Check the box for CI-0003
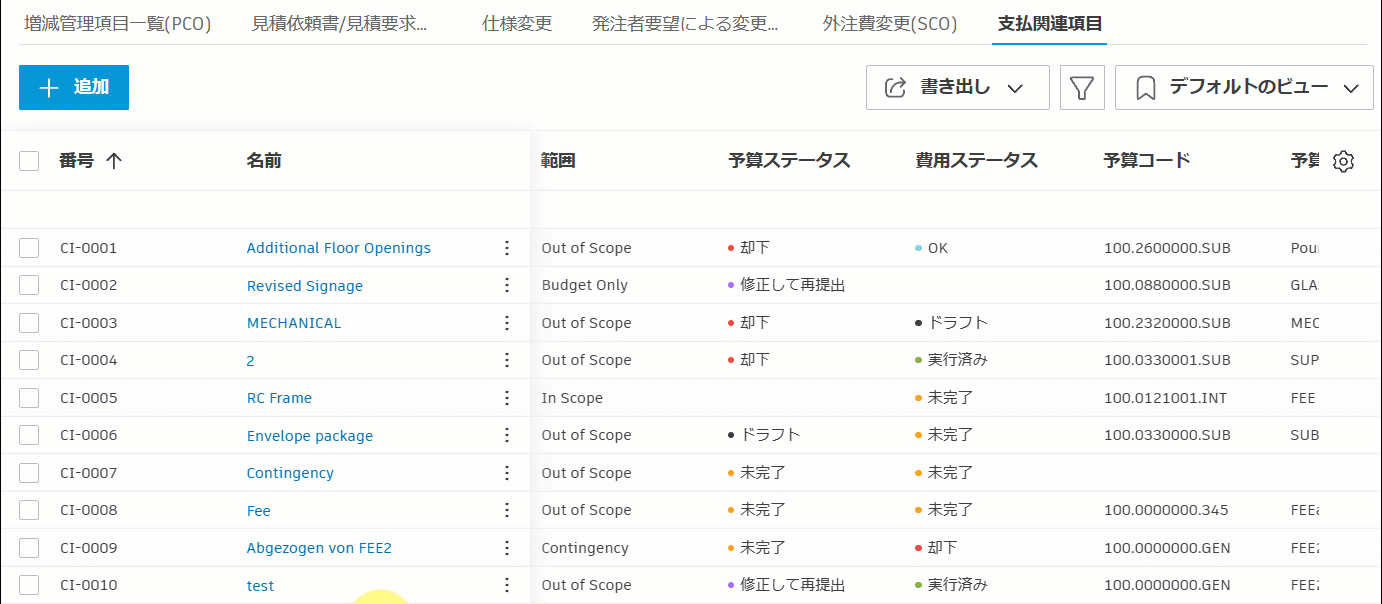 [29, 323]
